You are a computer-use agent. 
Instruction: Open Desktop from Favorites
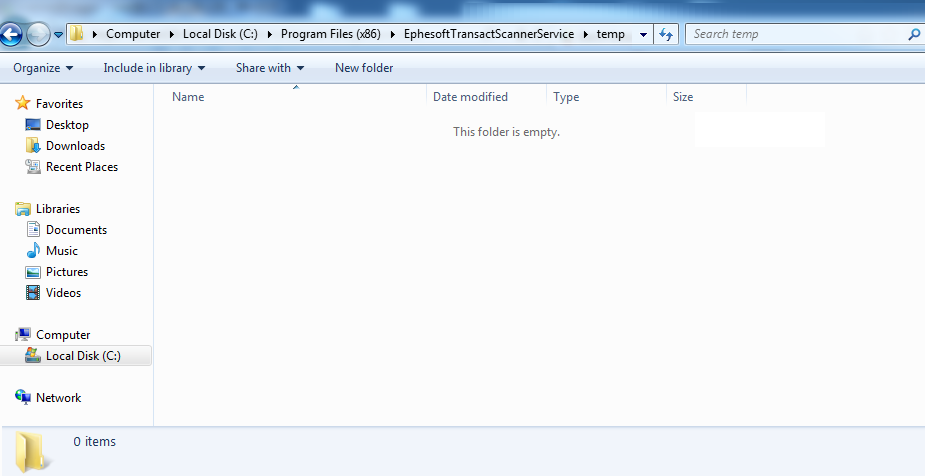pos(67,125)
